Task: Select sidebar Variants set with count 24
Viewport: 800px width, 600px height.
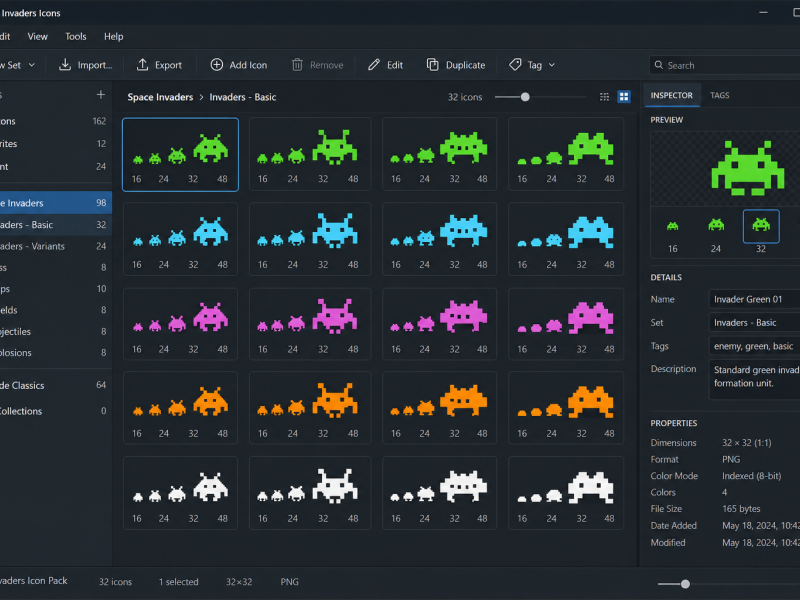Action: click(x=56, y=246)
